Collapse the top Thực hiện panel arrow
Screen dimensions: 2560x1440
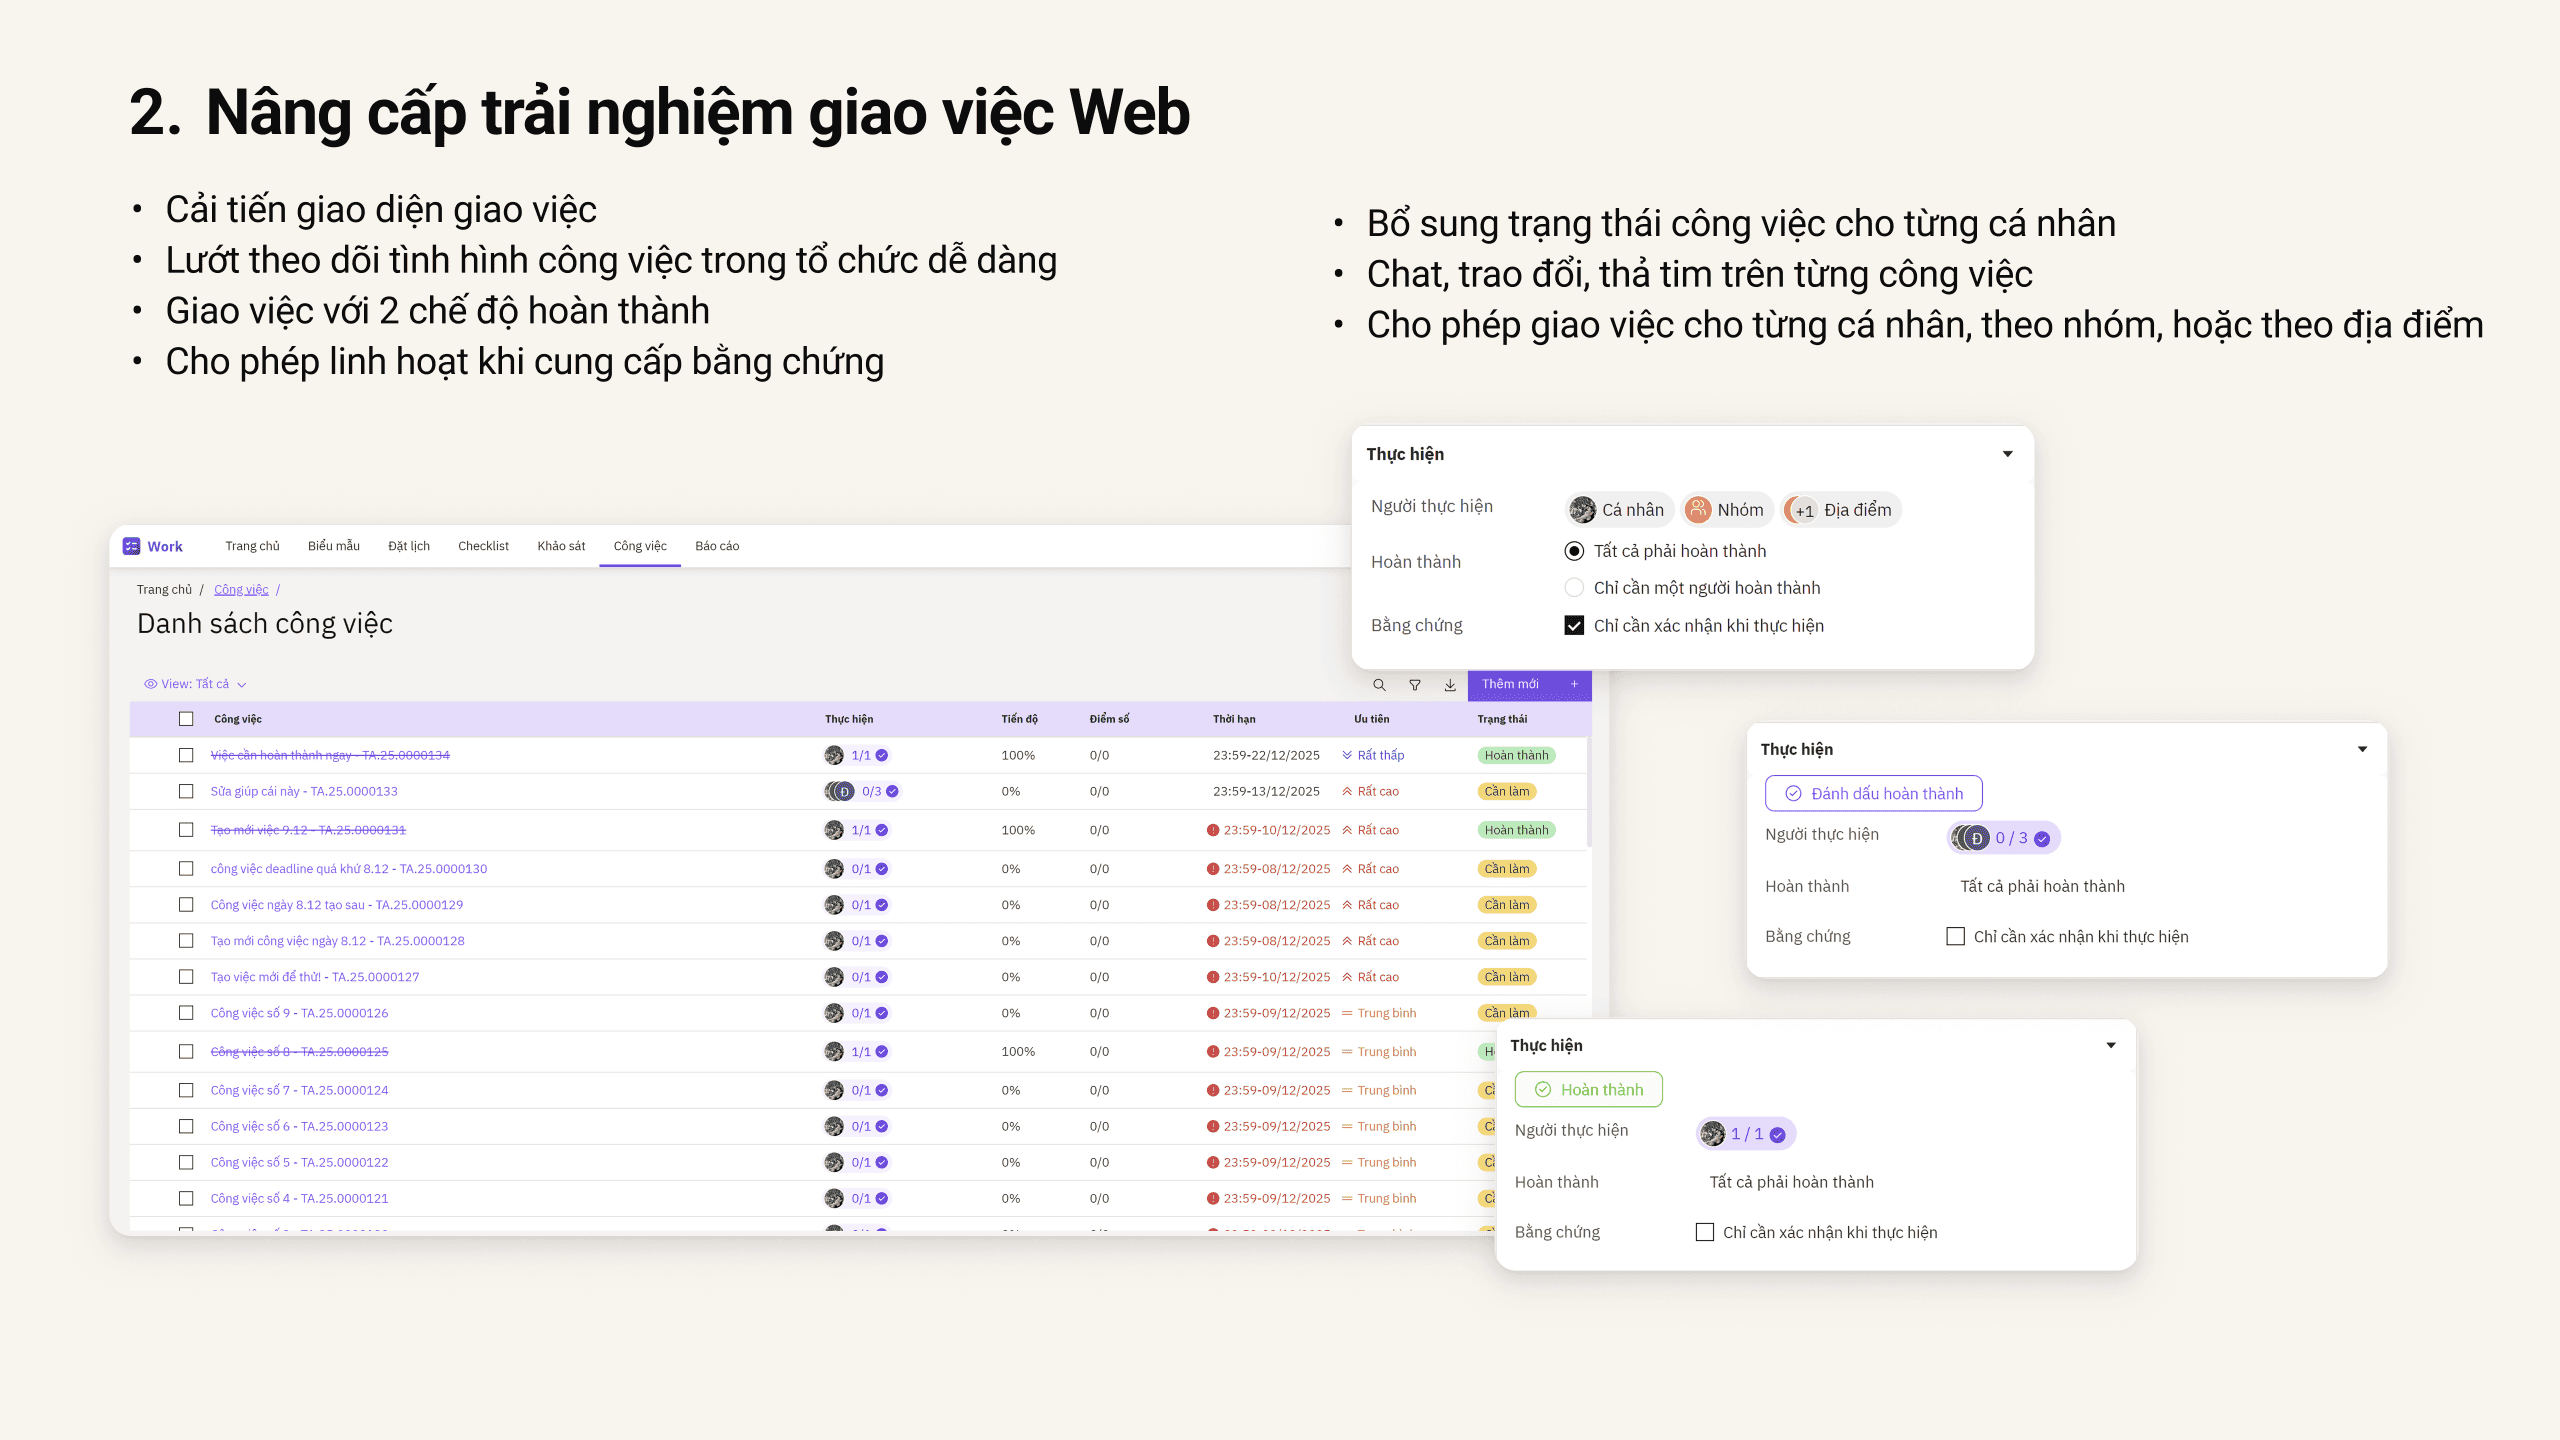(x=2007, y=454)
